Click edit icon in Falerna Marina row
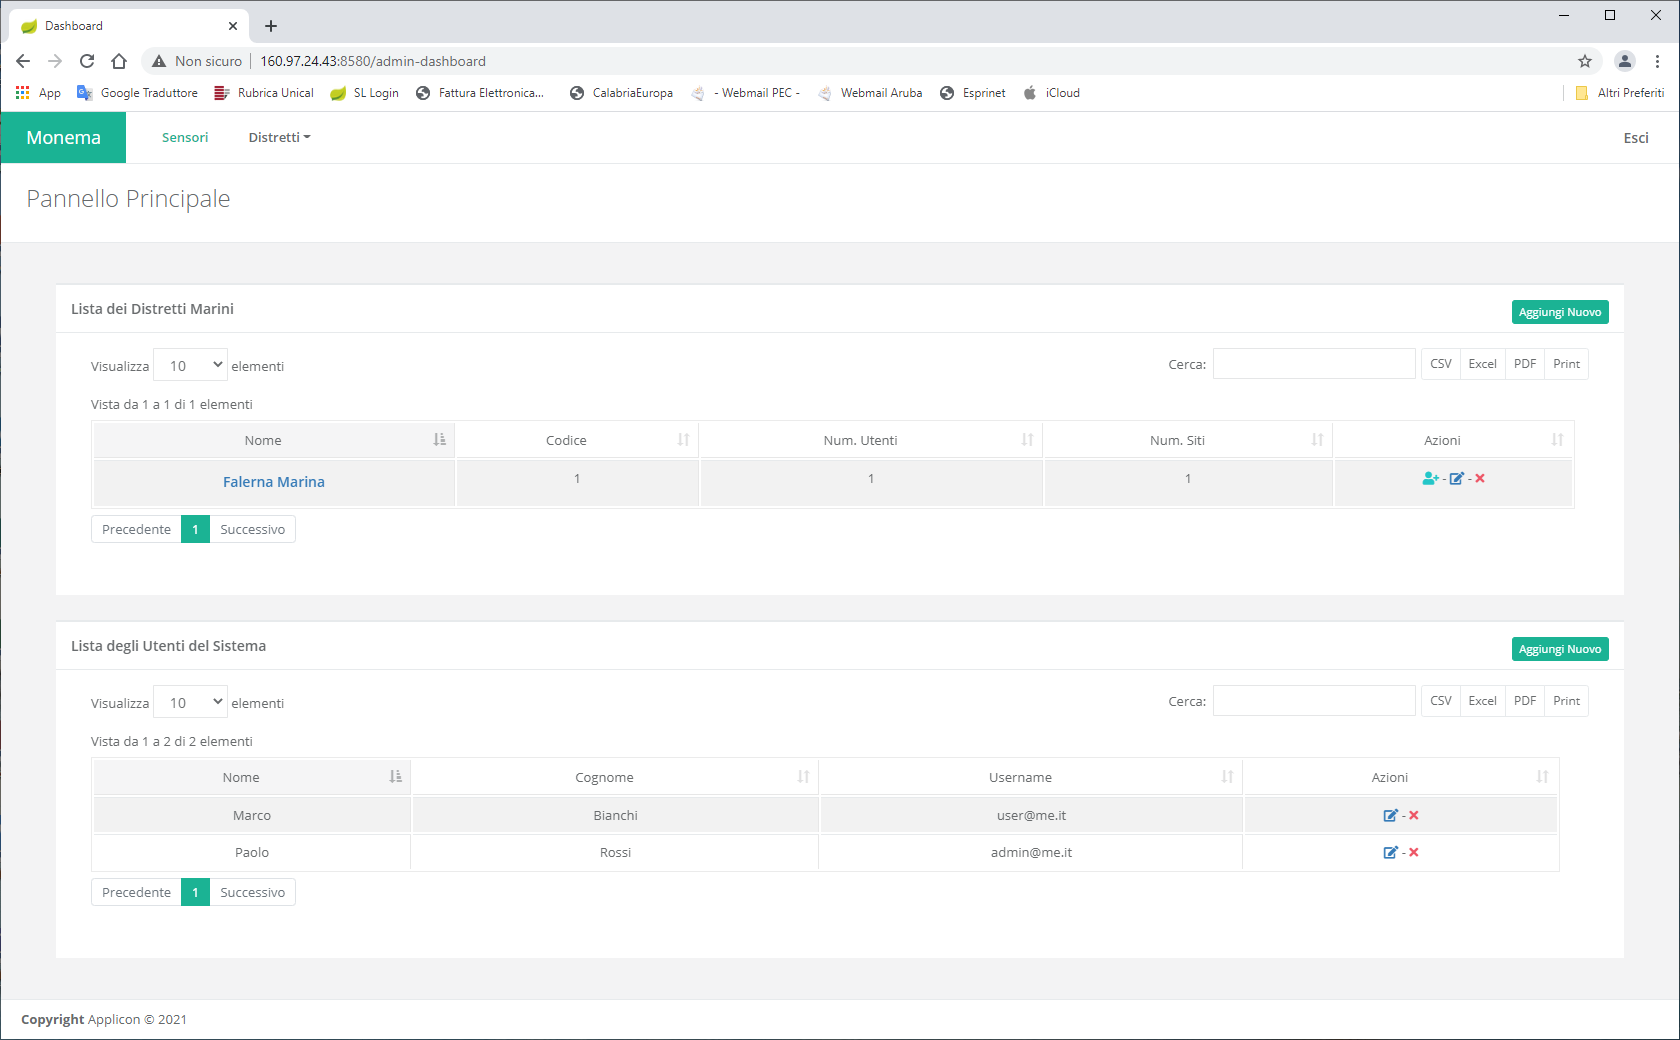This screenshot has width=1680, height=1040. click(1456, 479)
